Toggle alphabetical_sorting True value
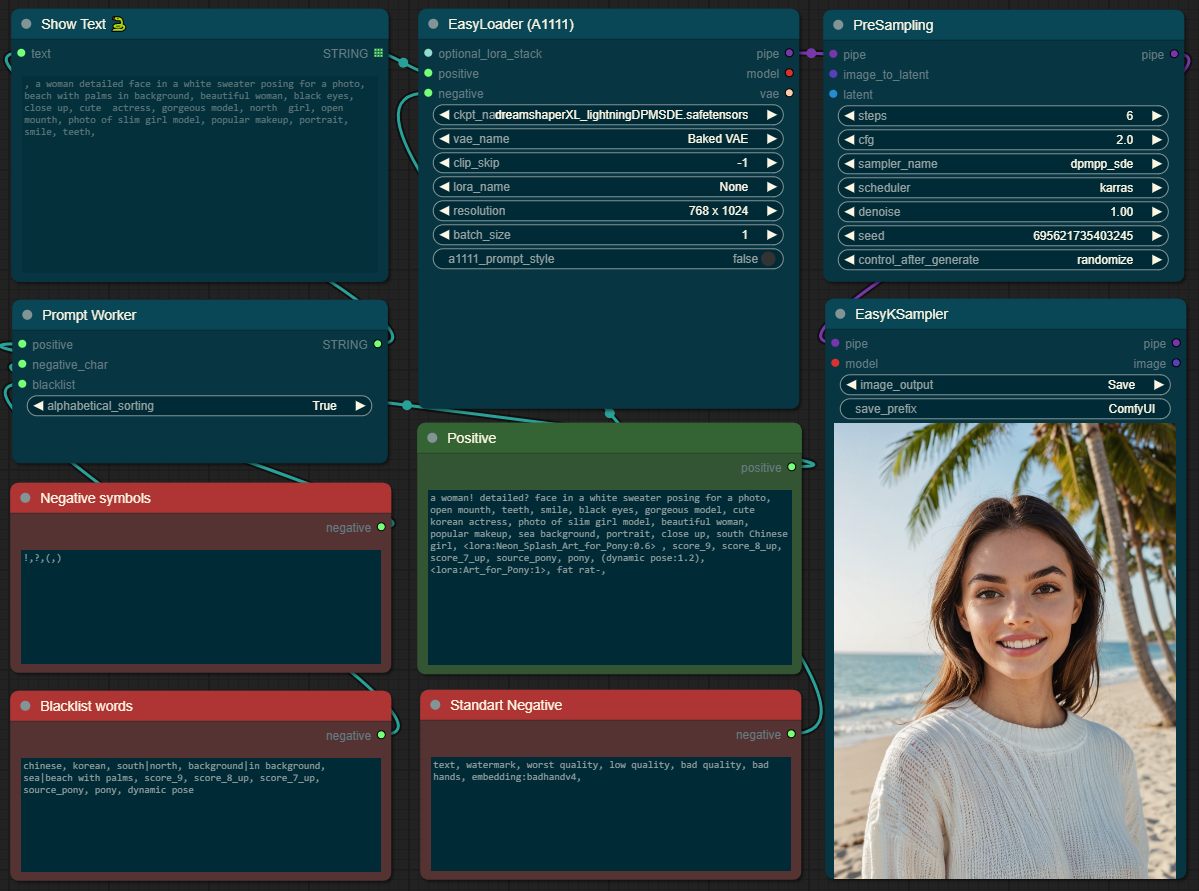The image size is (1199, 891). point(324,405)
